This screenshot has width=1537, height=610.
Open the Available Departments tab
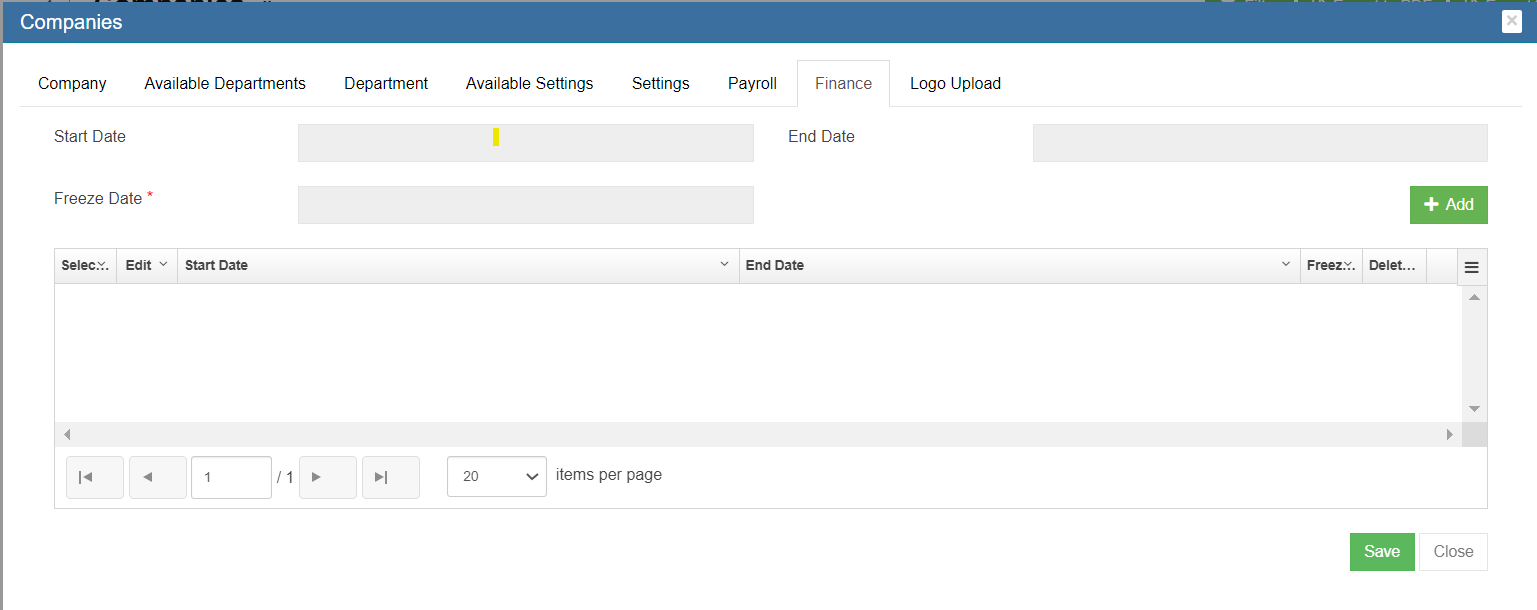click(x=225, y=84)
